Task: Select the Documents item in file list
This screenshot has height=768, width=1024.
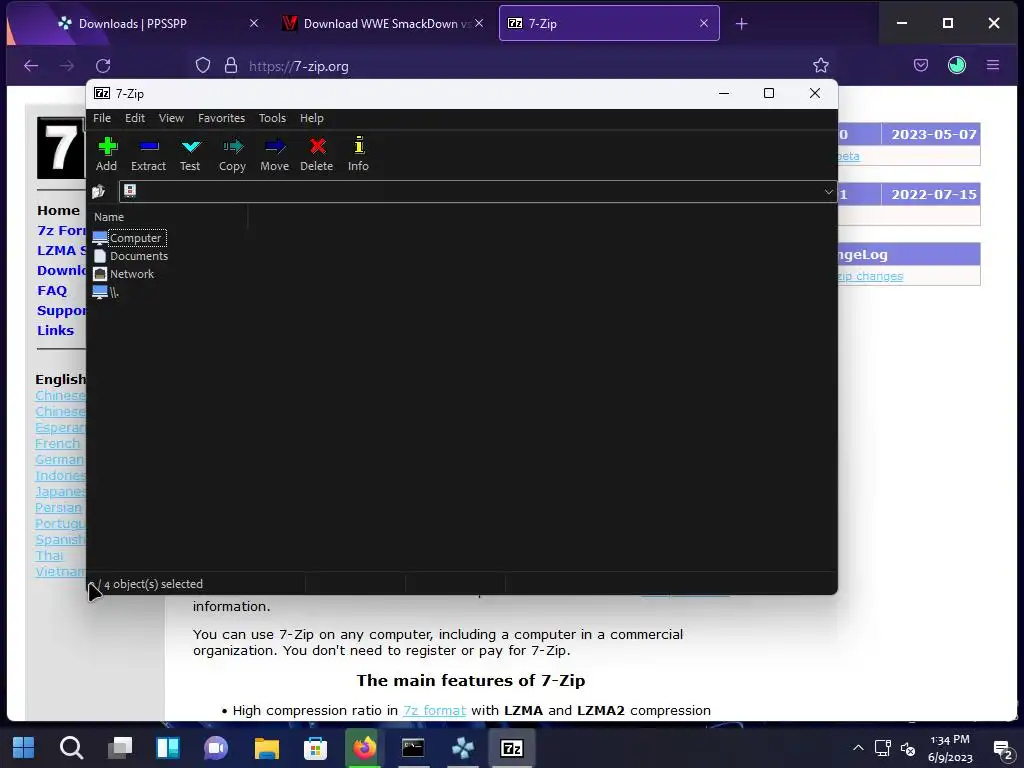Action: 131,256
